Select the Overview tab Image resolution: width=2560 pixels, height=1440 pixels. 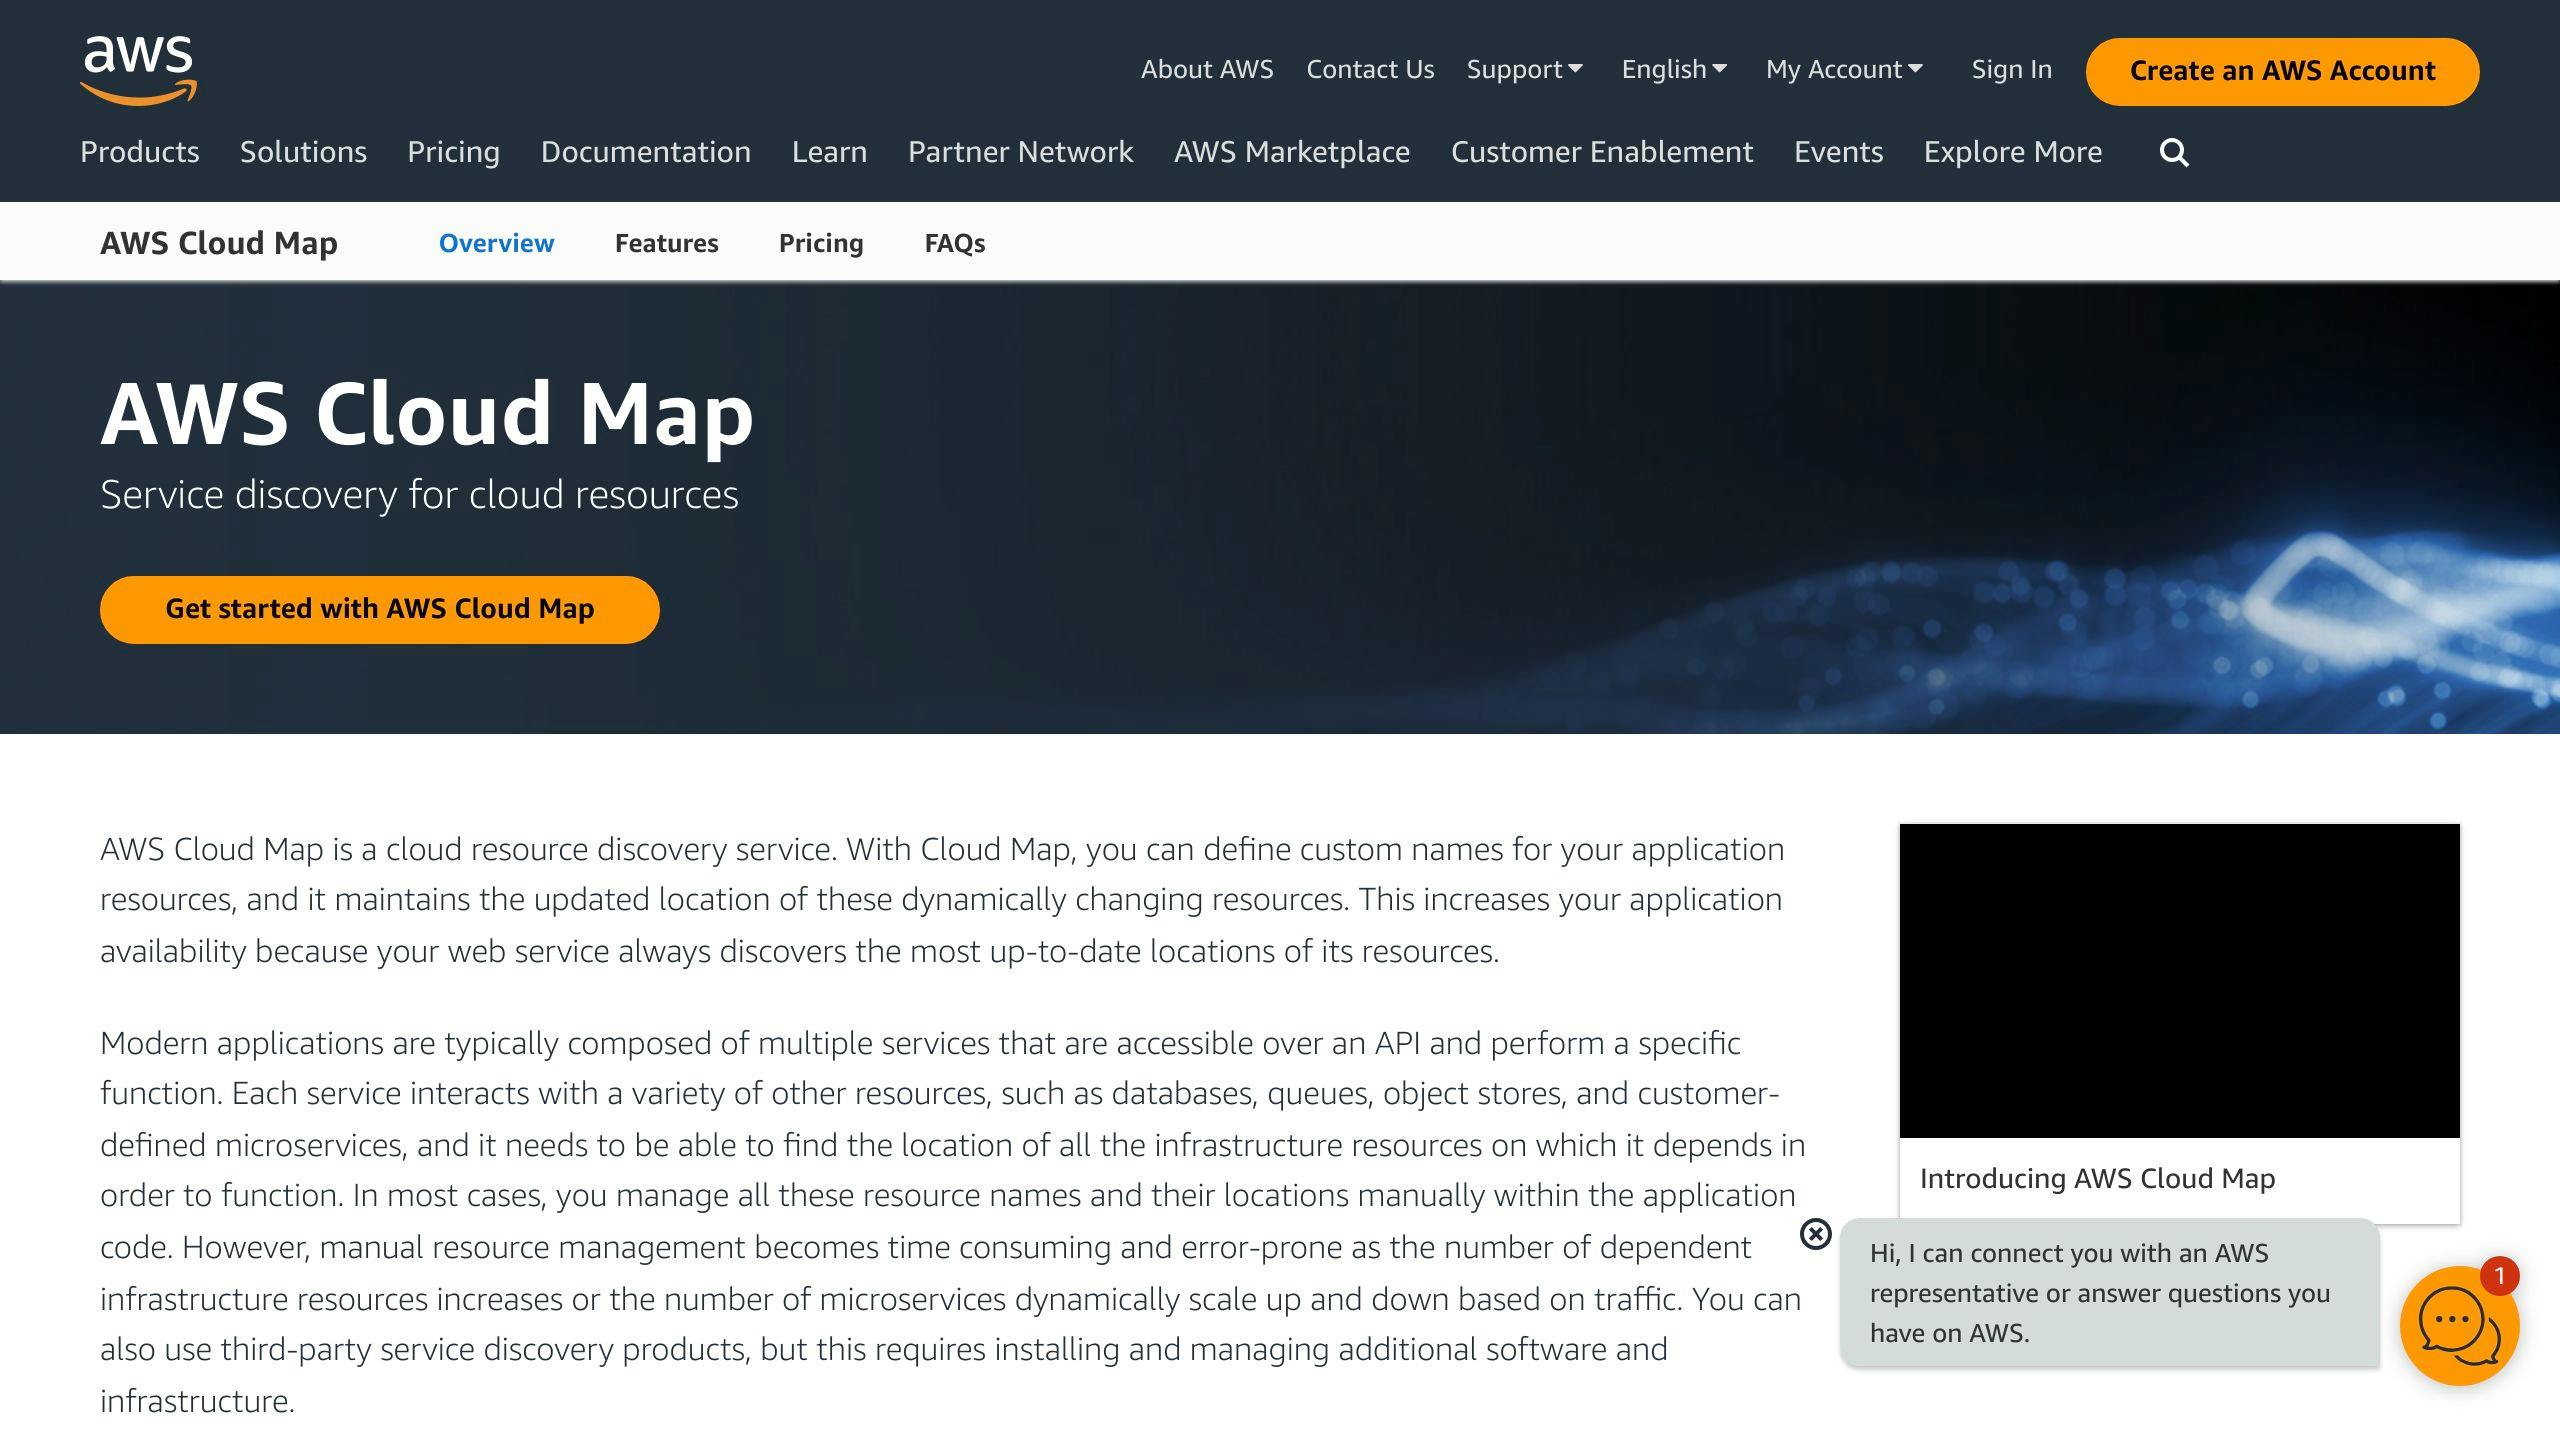[x=496, y=243]
